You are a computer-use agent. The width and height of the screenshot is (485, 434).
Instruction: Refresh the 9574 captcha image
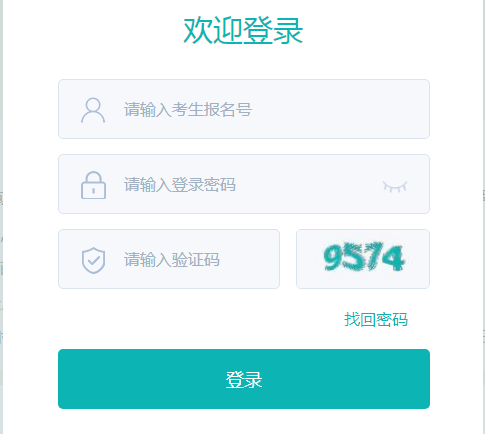click(x=363, y=259)
